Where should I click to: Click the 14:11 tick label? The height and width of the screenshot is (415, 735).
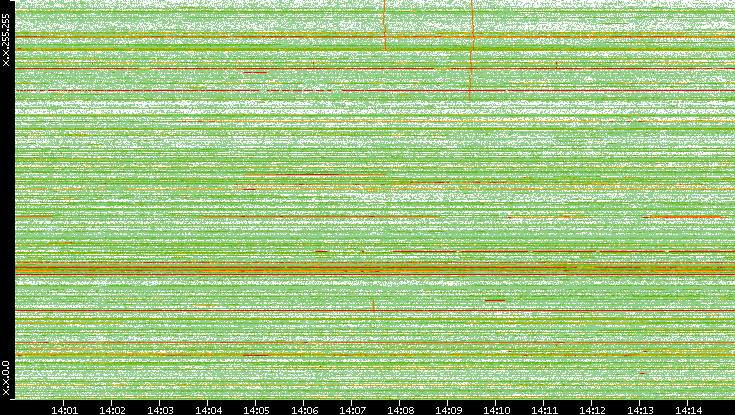(544, 410)
